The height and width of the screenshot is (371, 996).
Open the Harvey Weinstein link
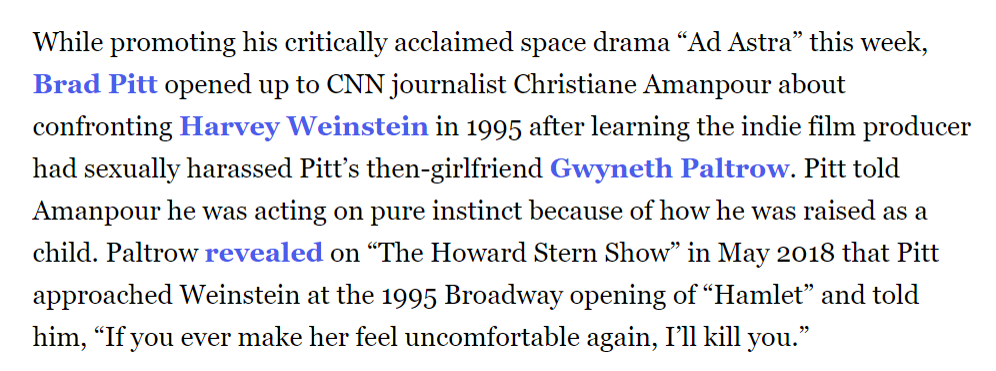coord(304,127)
